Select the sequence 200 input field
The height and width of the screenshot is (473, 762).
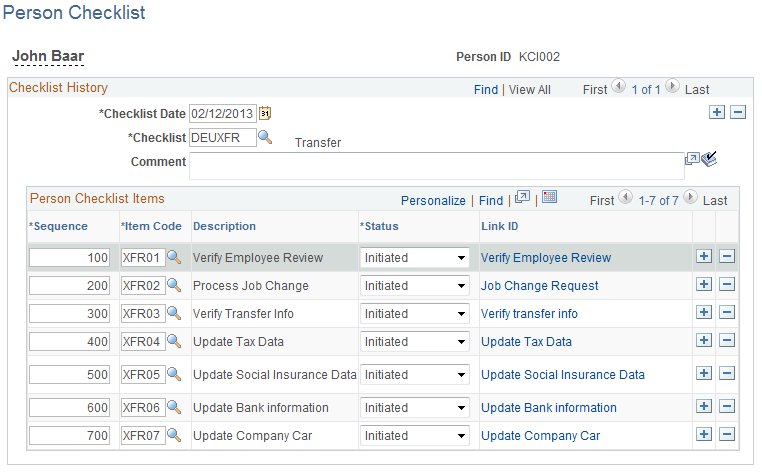[69, 285]
